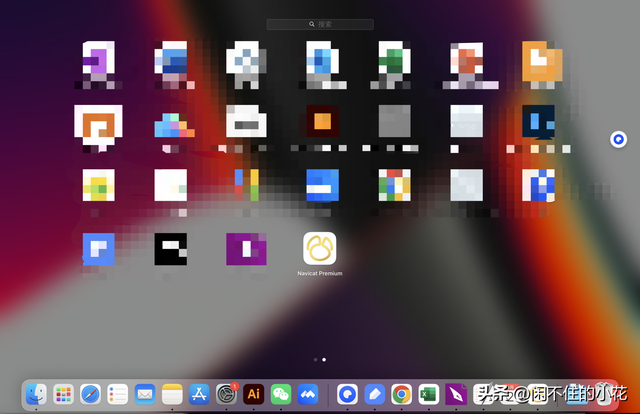
Task: Open WeChat in the Dock
Action: click(x=281, y=394)
